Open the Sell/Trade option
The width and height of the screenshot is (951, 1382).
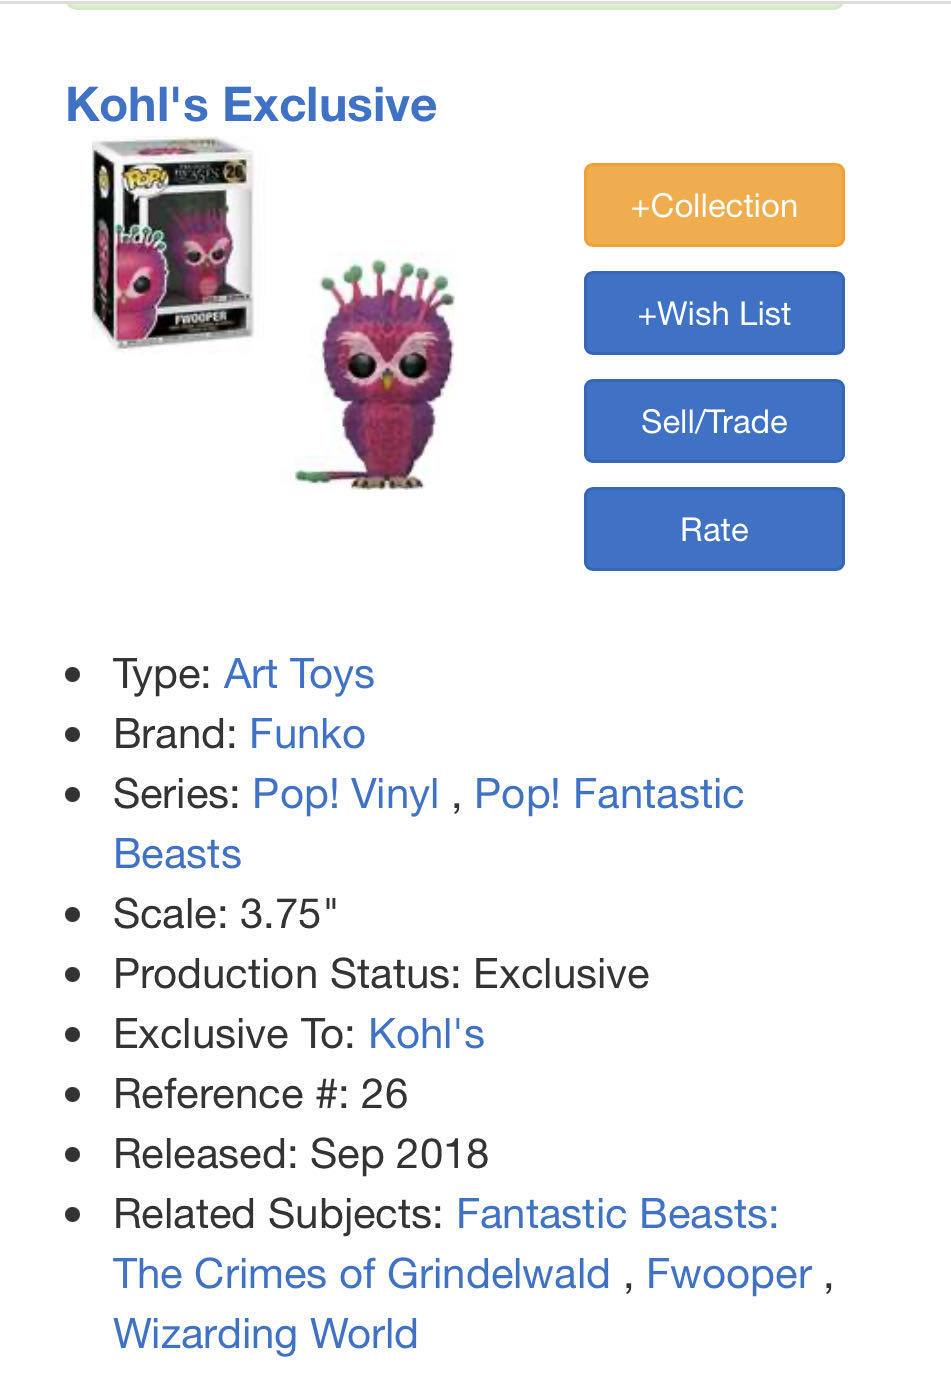pyautogui.click(x=713, y=420)
